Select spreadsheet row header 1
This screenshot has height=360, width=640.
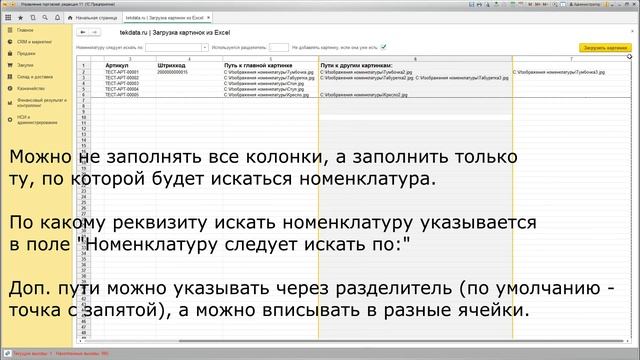[84, 65]
